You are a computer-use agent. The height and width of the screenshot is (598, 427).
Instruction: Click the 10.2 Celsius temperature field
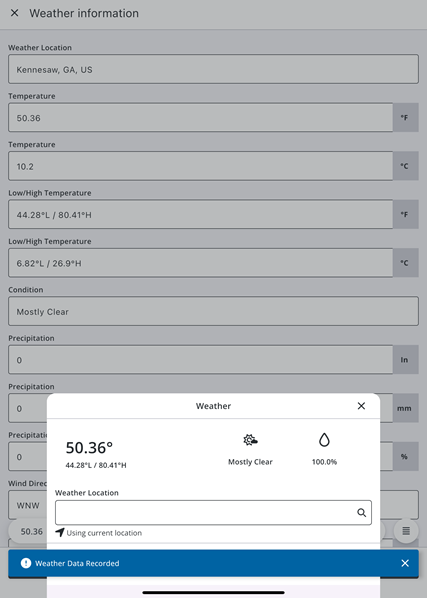tap(201, 166)
